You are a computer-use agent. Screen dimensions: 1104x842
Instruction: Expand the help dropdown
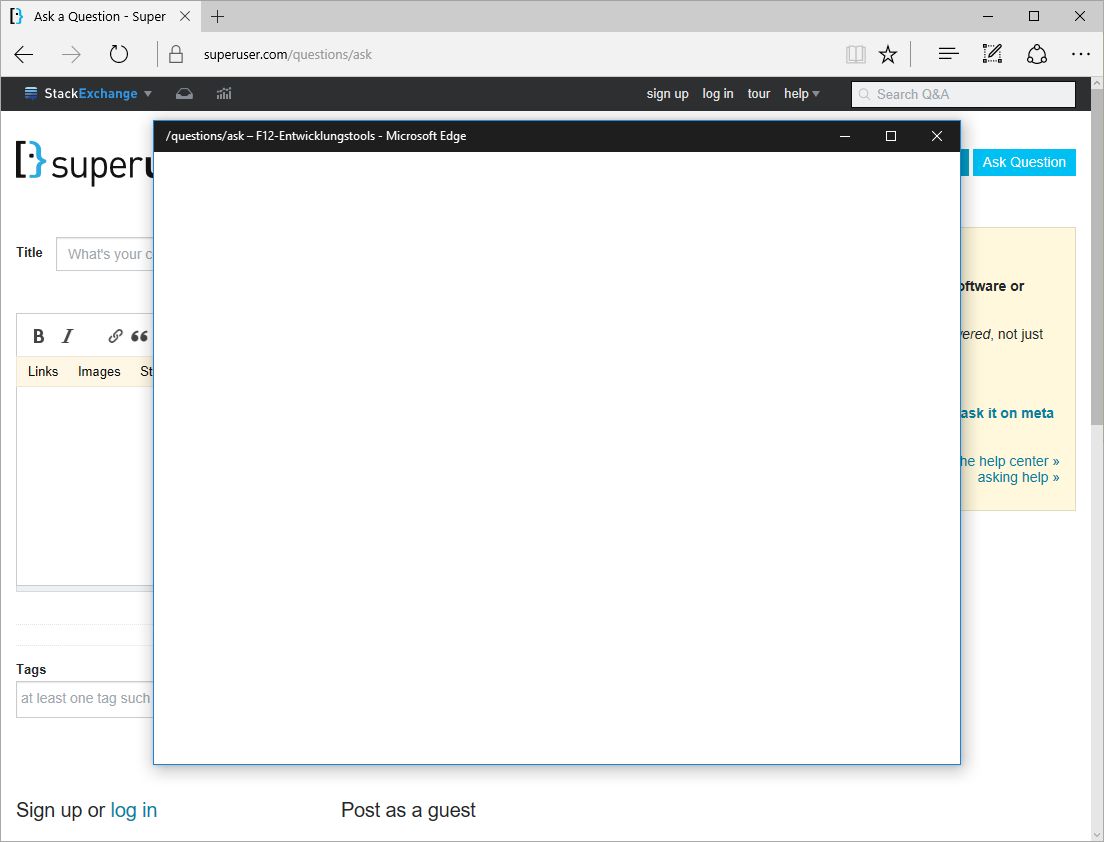click(x=801, y=94)
